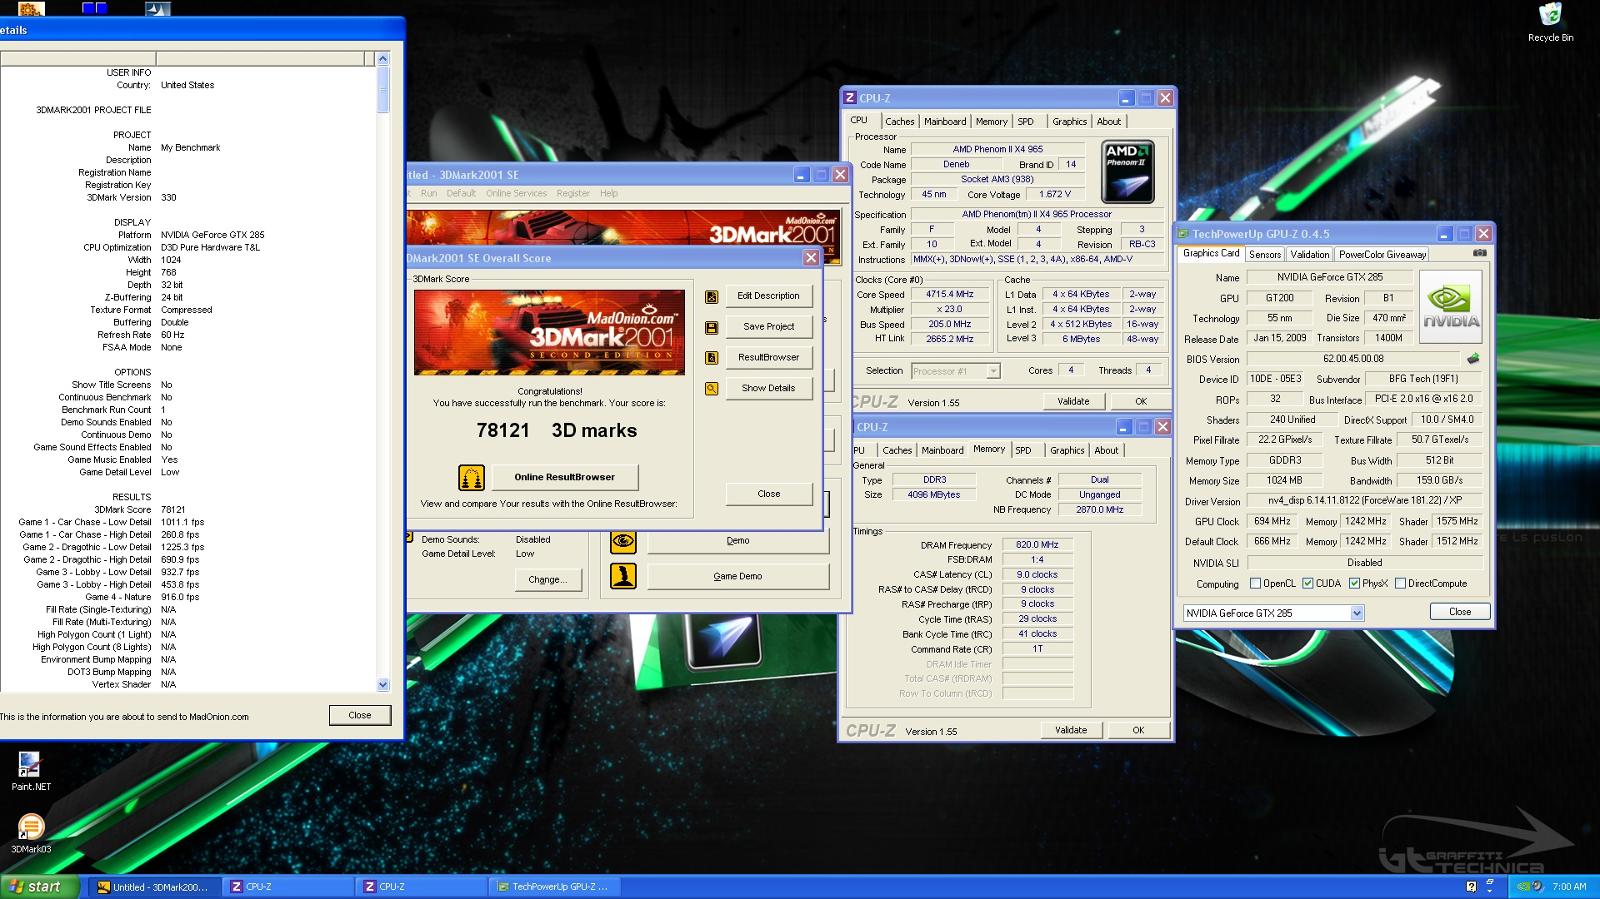Click the help question icon in system tray
This screenshot has width=1600, height=899.
pyautogui.click(x=1471, y=887)
